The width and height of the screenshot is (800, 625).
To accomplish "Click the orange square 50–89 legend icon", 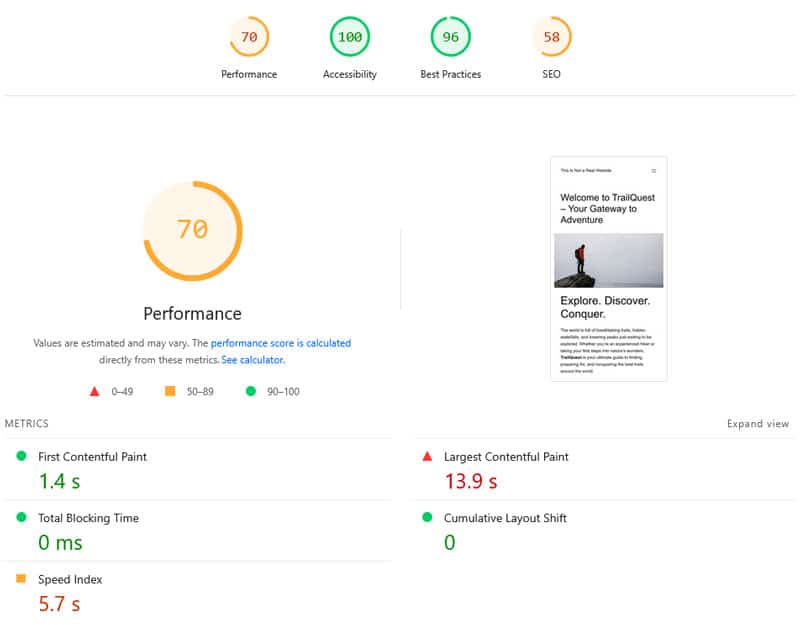I will 170,391.
